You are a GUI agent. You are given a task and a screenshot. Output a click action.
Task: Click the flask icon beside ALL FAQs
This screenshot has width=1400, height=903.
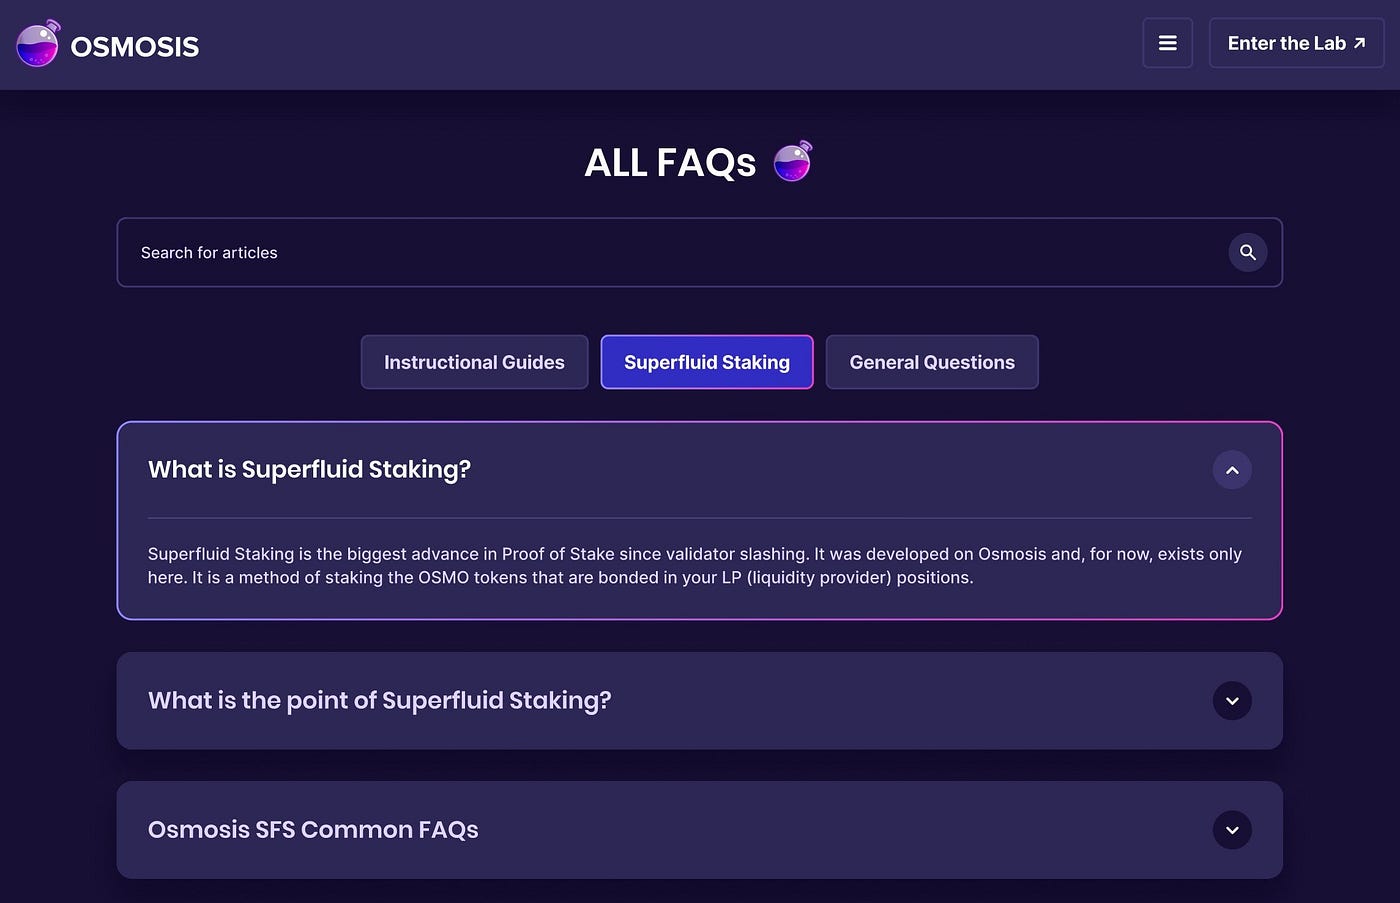coord(793,161)
